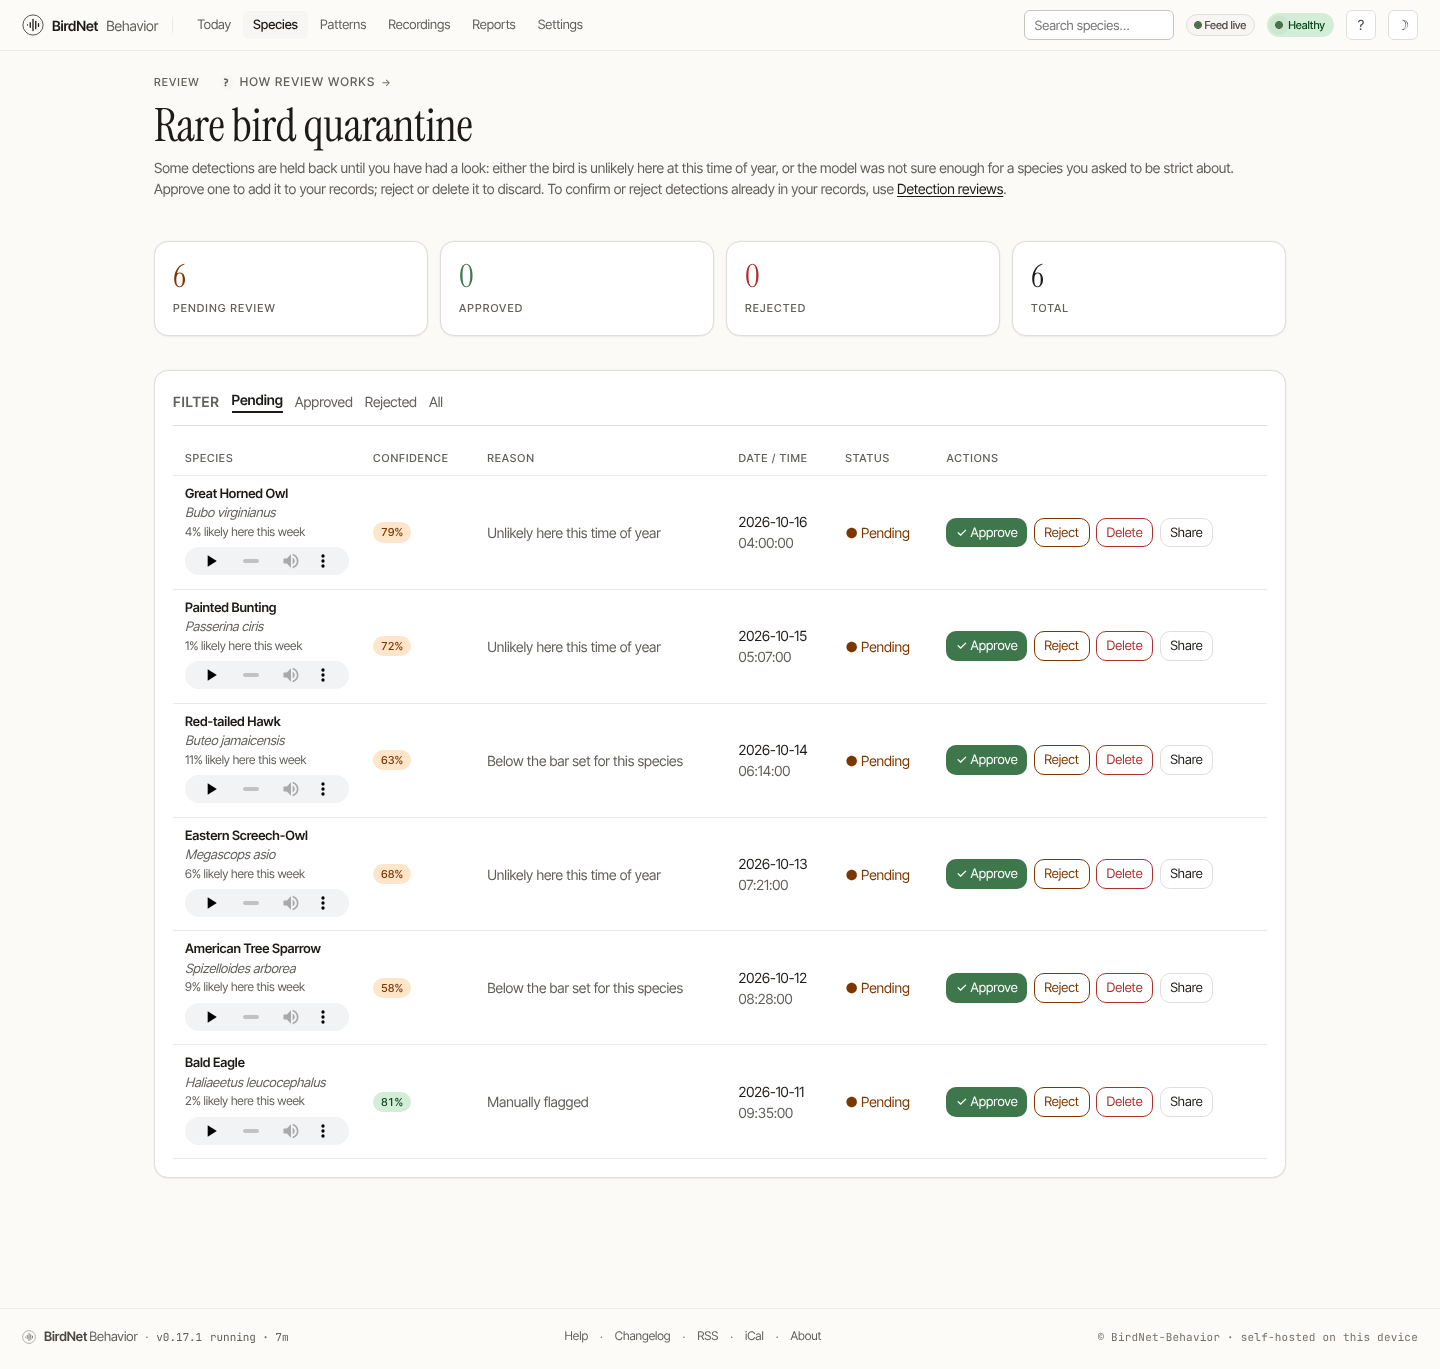The height and width of the screenshot is (1369, 1440).
Task: Open the Today page
Action: (214, 25)
